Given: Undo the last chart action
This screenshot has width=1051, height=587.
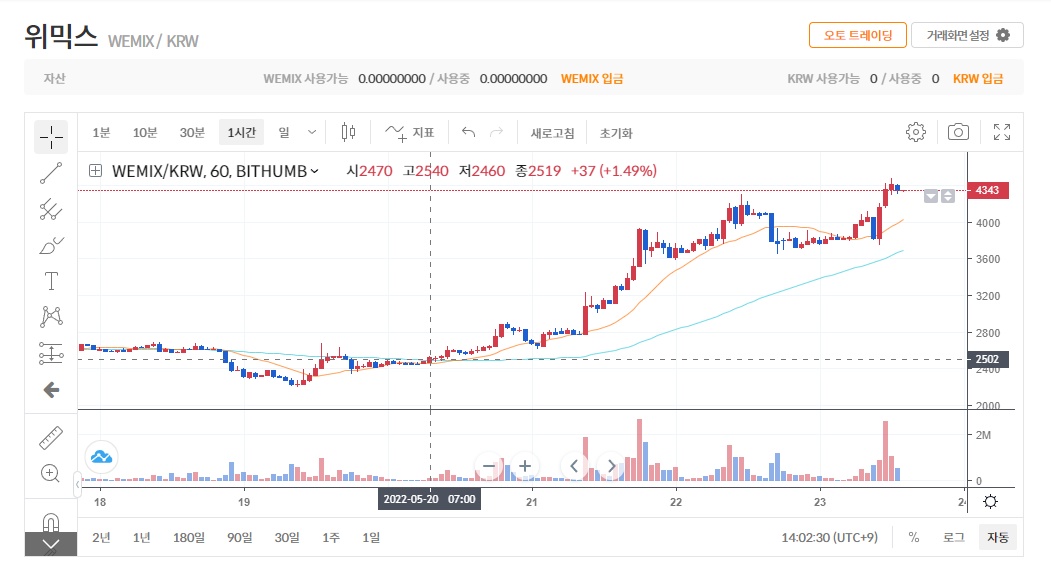Looking at the screenshot, I should pos(469,133).
